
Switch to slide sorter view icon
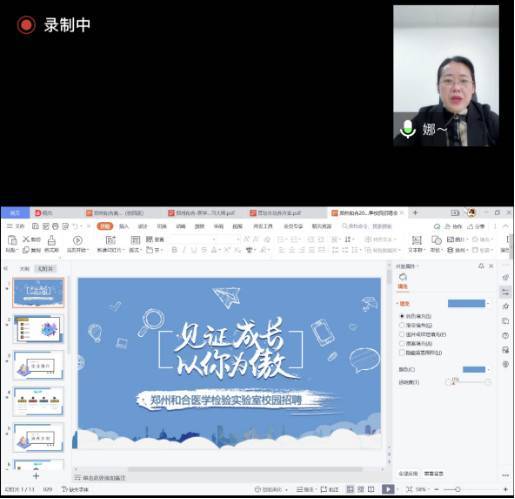361,489
